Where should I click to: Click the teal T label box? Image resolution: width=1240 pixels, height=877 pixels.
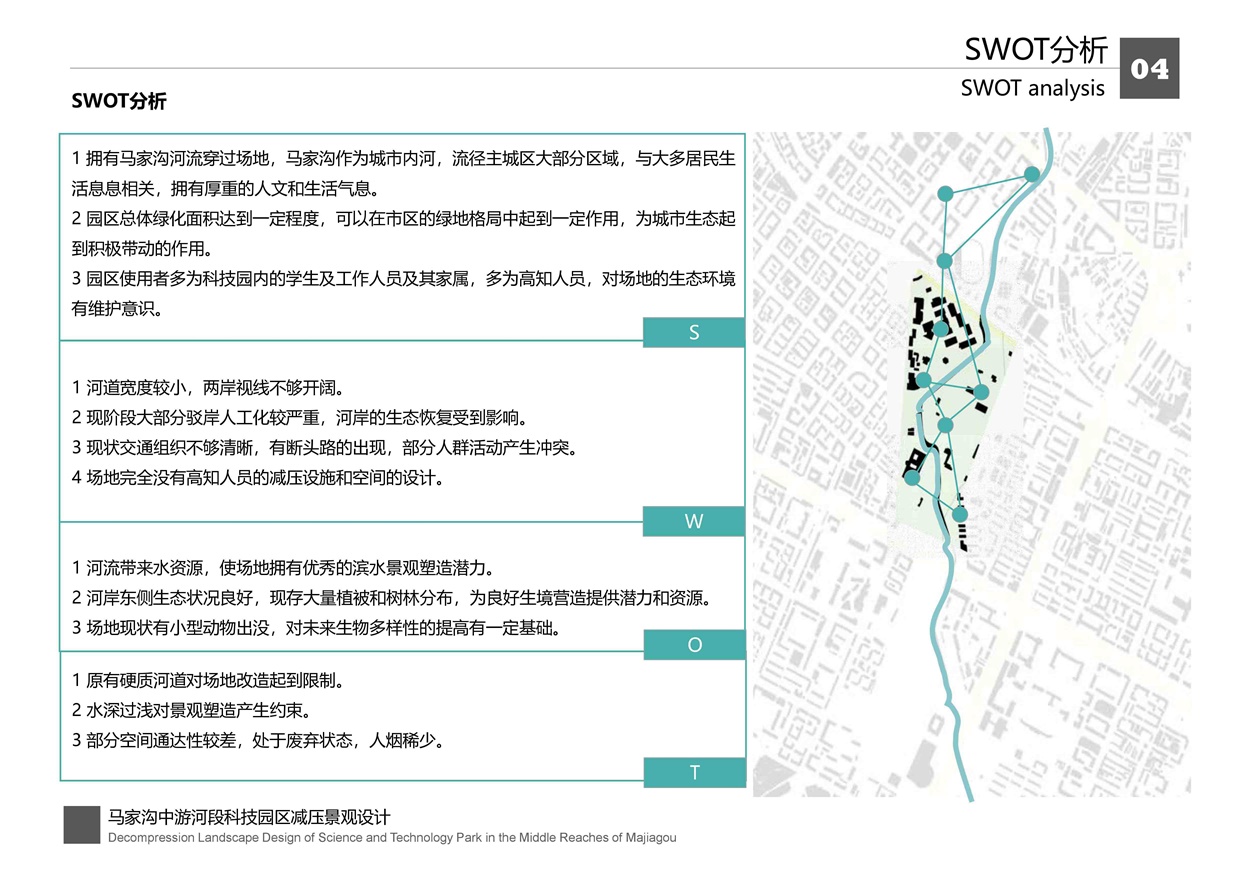point(694,773)
